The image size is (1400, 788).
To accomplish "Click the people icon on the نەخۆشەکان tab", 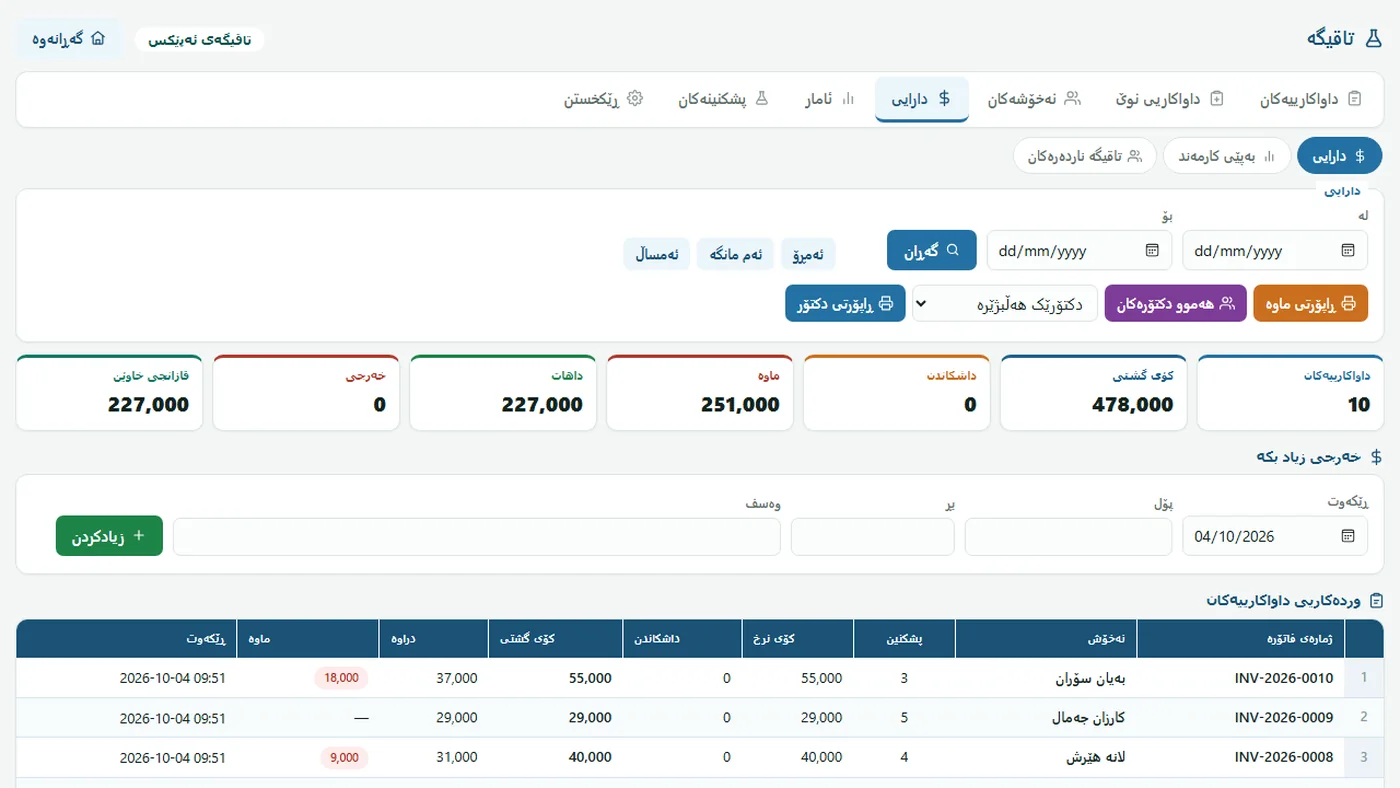I will click(1073, 99).
